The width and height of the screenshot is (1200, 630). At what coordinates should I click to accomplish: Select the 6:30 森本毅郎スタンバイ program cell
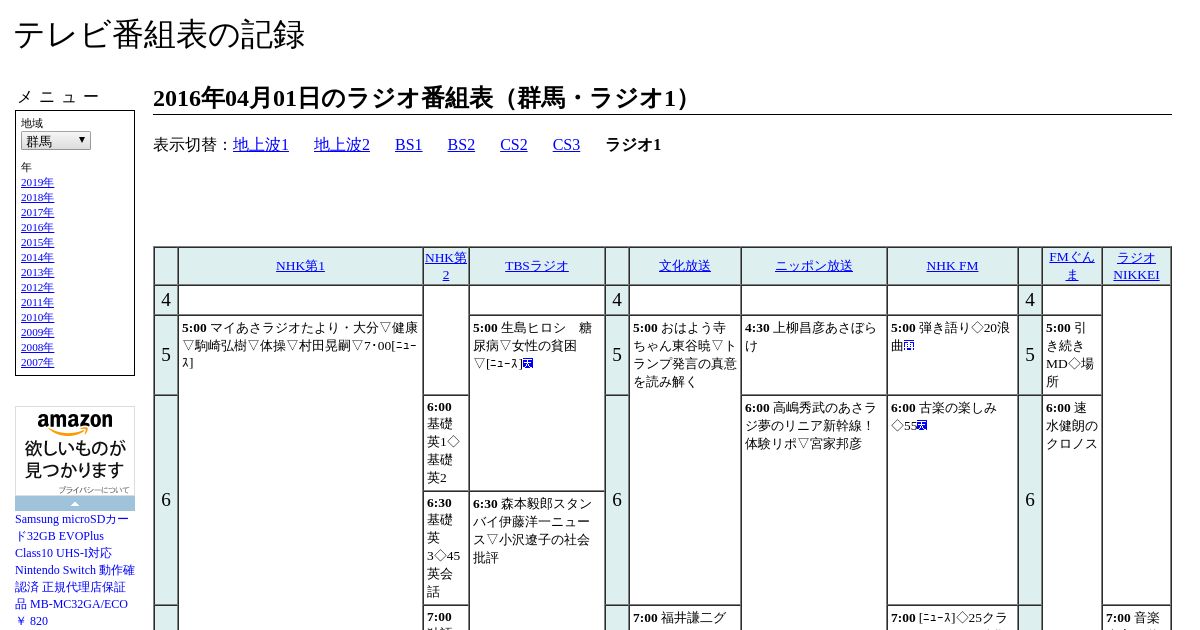tap(537, 560)
